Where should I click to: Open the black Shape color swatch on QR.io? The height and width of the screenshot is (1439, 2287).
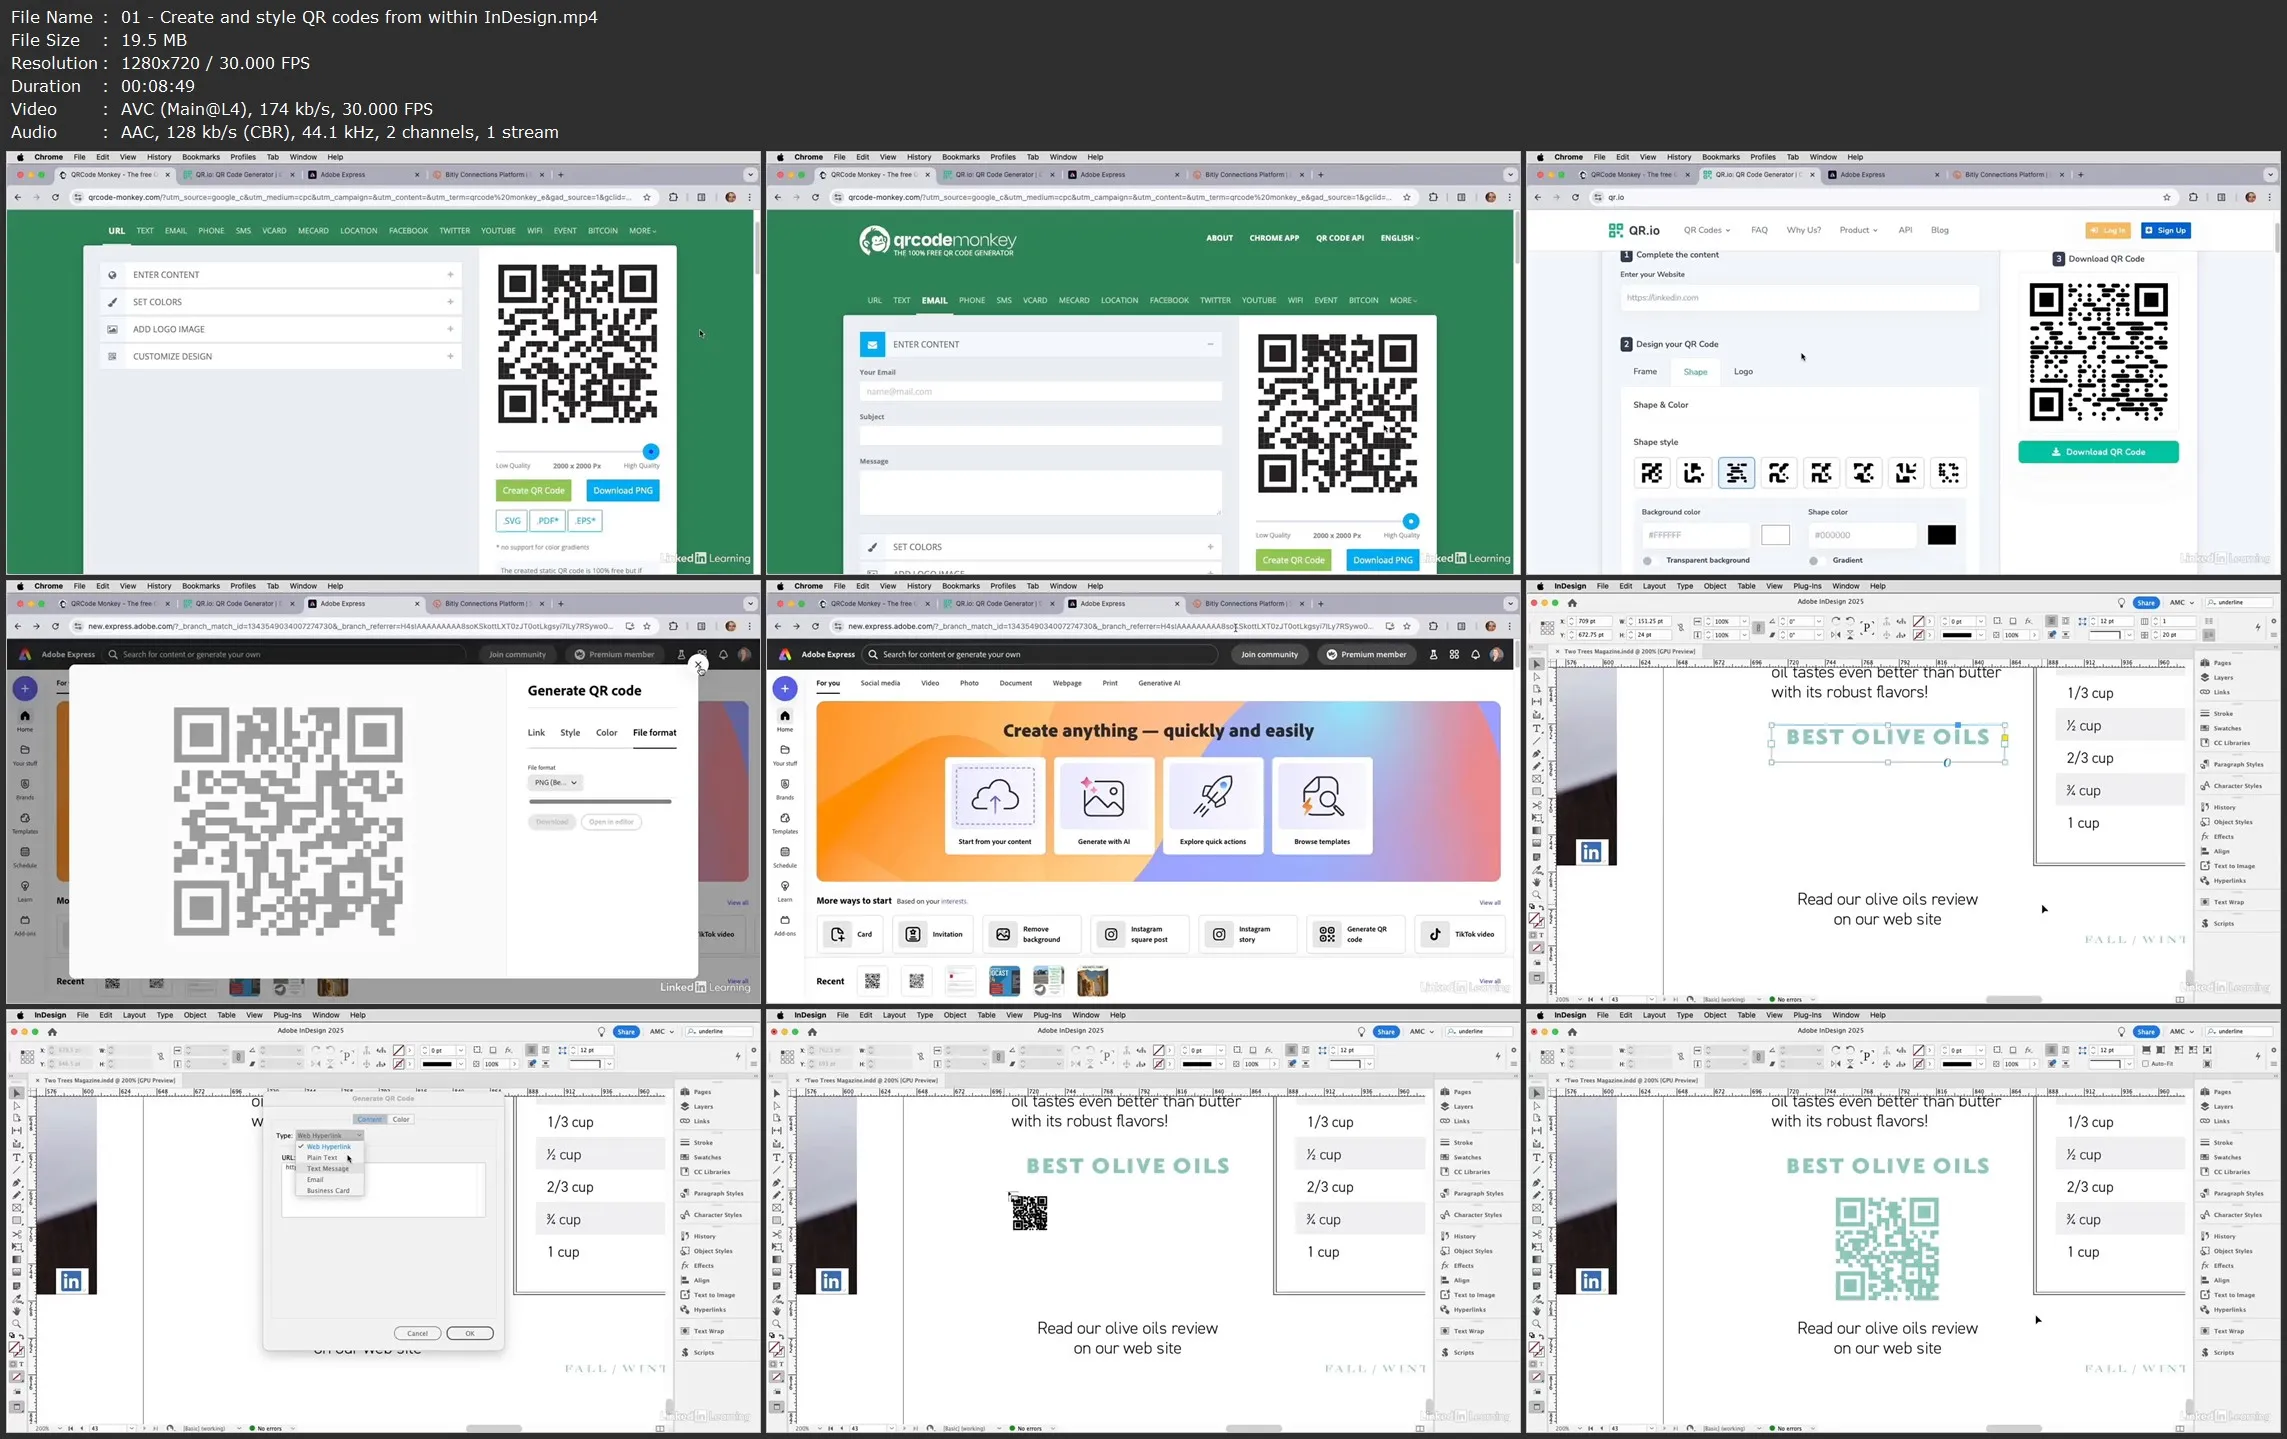click(x=1941, y=535)
